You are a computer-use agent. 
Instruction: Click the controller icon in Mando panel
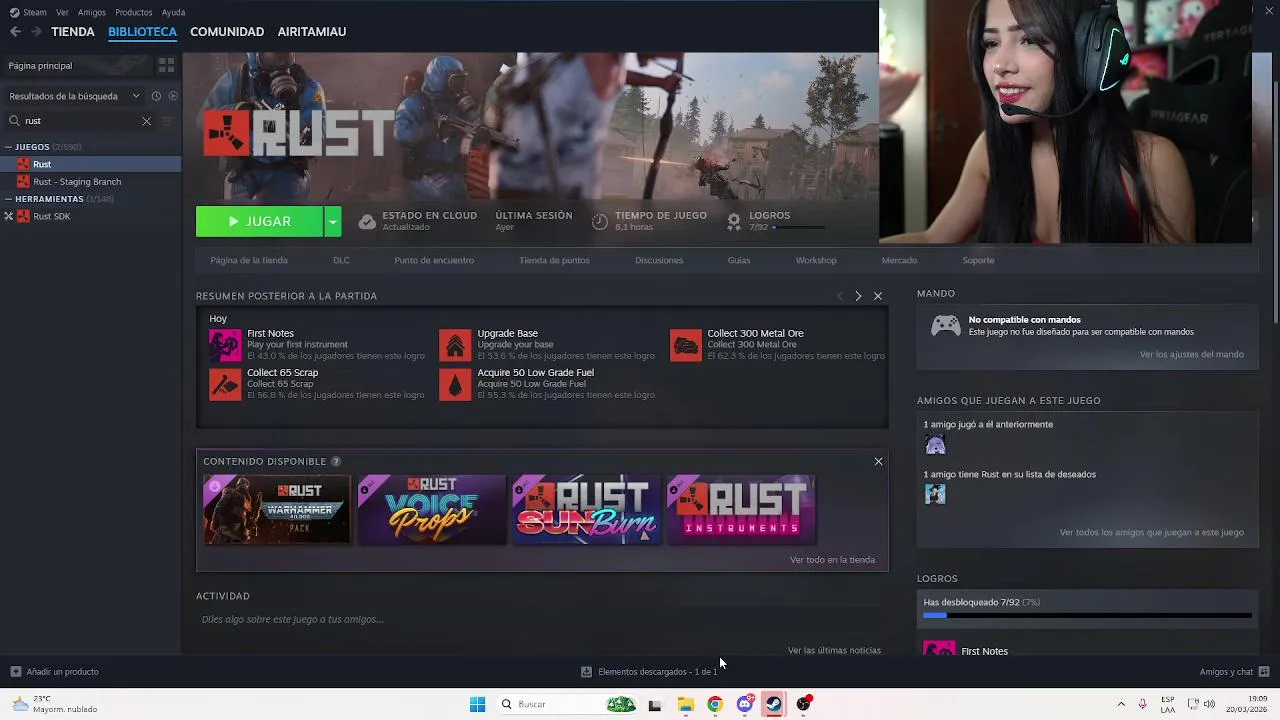click(946, 326)
